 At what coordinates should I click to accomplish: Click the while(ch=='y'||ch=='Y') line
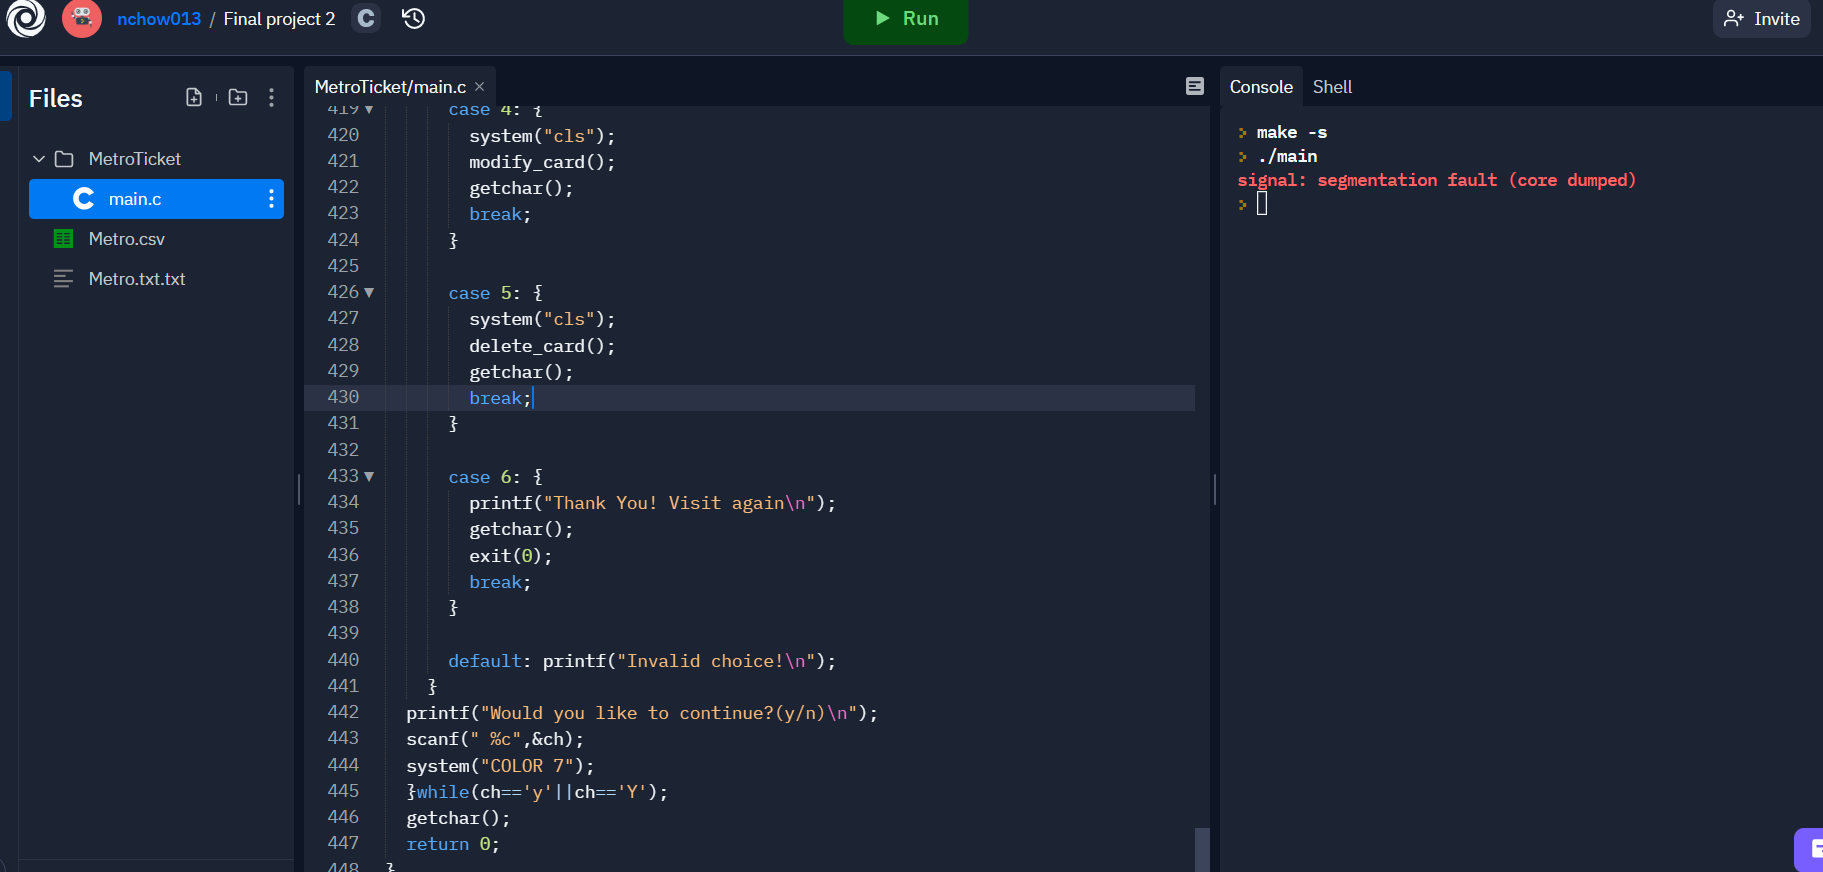point(537,792)
